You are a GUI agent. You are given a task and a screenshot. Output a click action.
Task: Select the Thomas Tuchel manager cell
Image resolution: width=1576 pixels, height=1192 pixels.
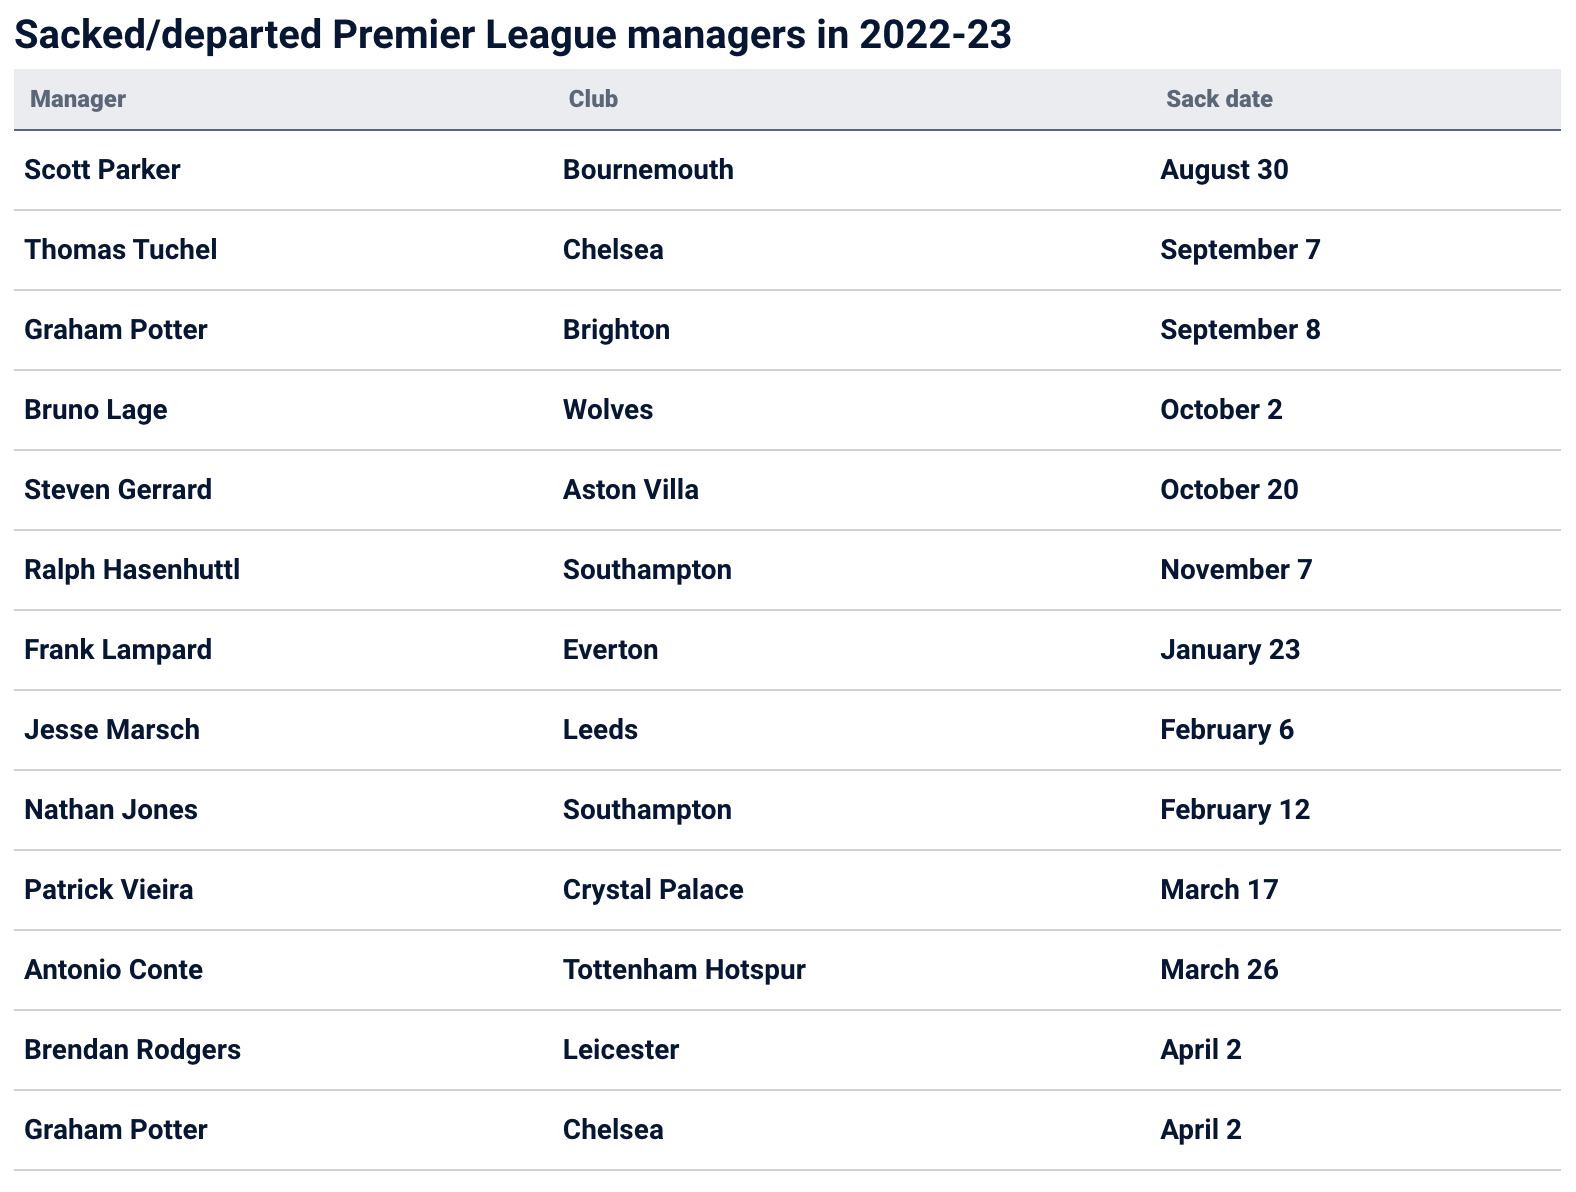pyautogui.click(x=120, y=250)
